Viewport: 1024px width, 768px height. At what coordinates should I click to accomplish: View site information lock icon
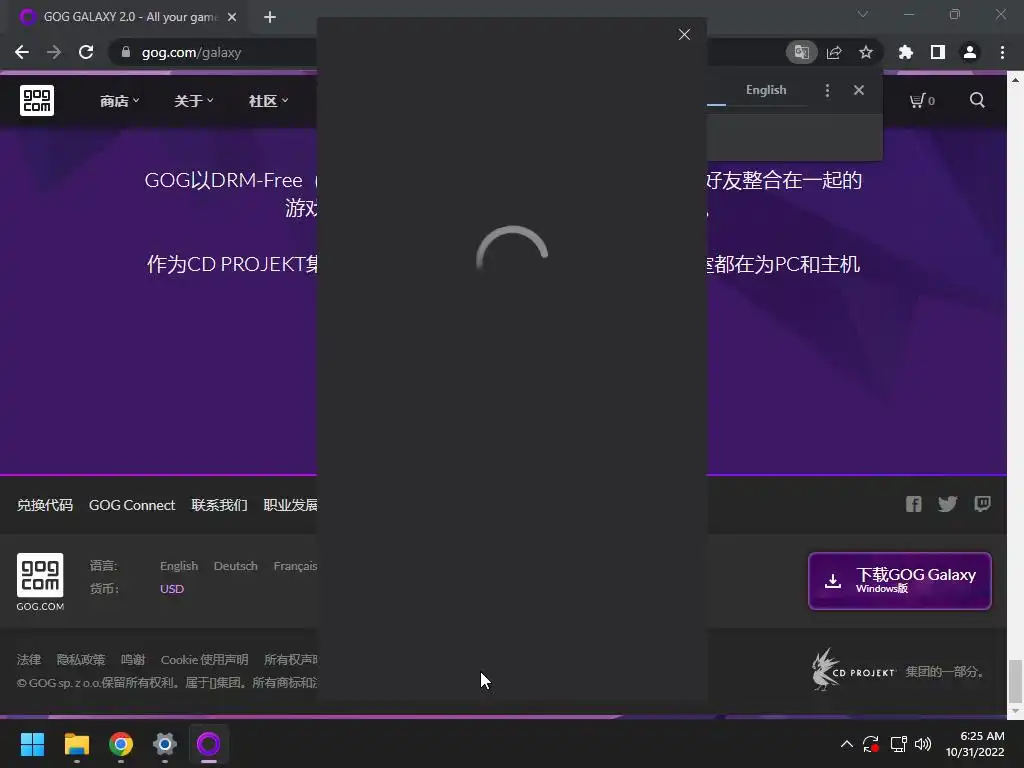point(125,52)
